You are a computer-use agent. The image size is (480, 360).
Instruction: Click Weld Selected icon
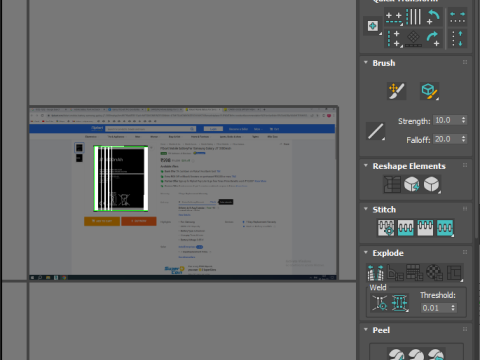(400, 303)
